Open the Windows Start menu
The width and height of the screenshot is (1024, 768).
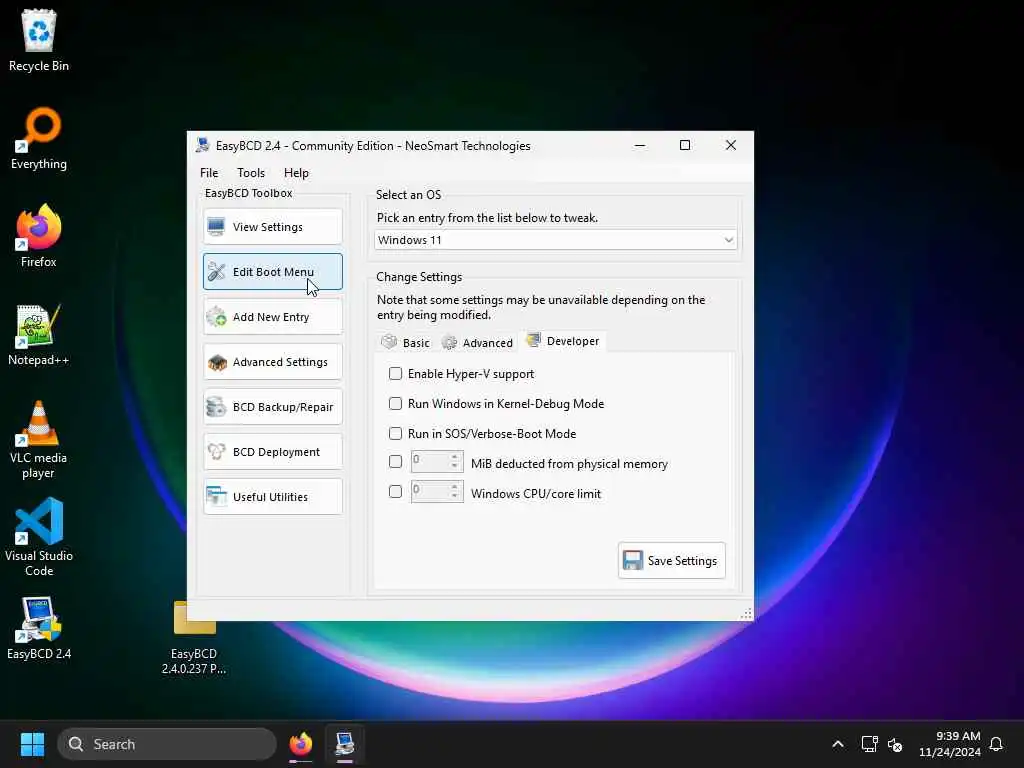click(x=32, y=744)
